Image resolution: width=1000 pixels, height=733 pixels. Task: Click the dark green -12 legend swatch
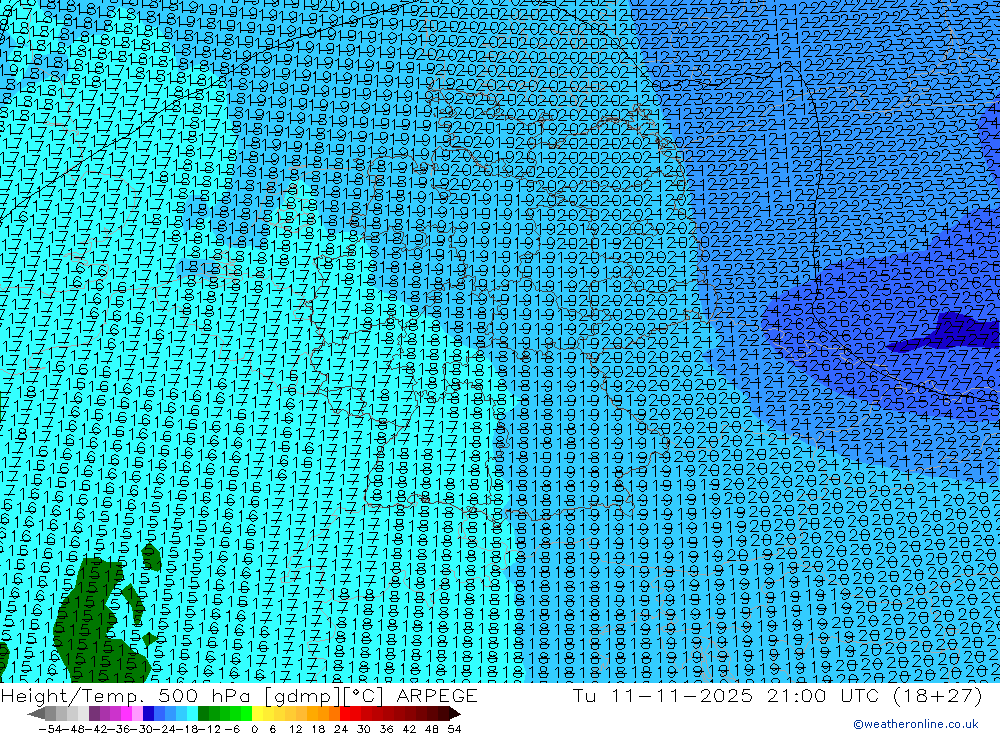click(203, 714)
